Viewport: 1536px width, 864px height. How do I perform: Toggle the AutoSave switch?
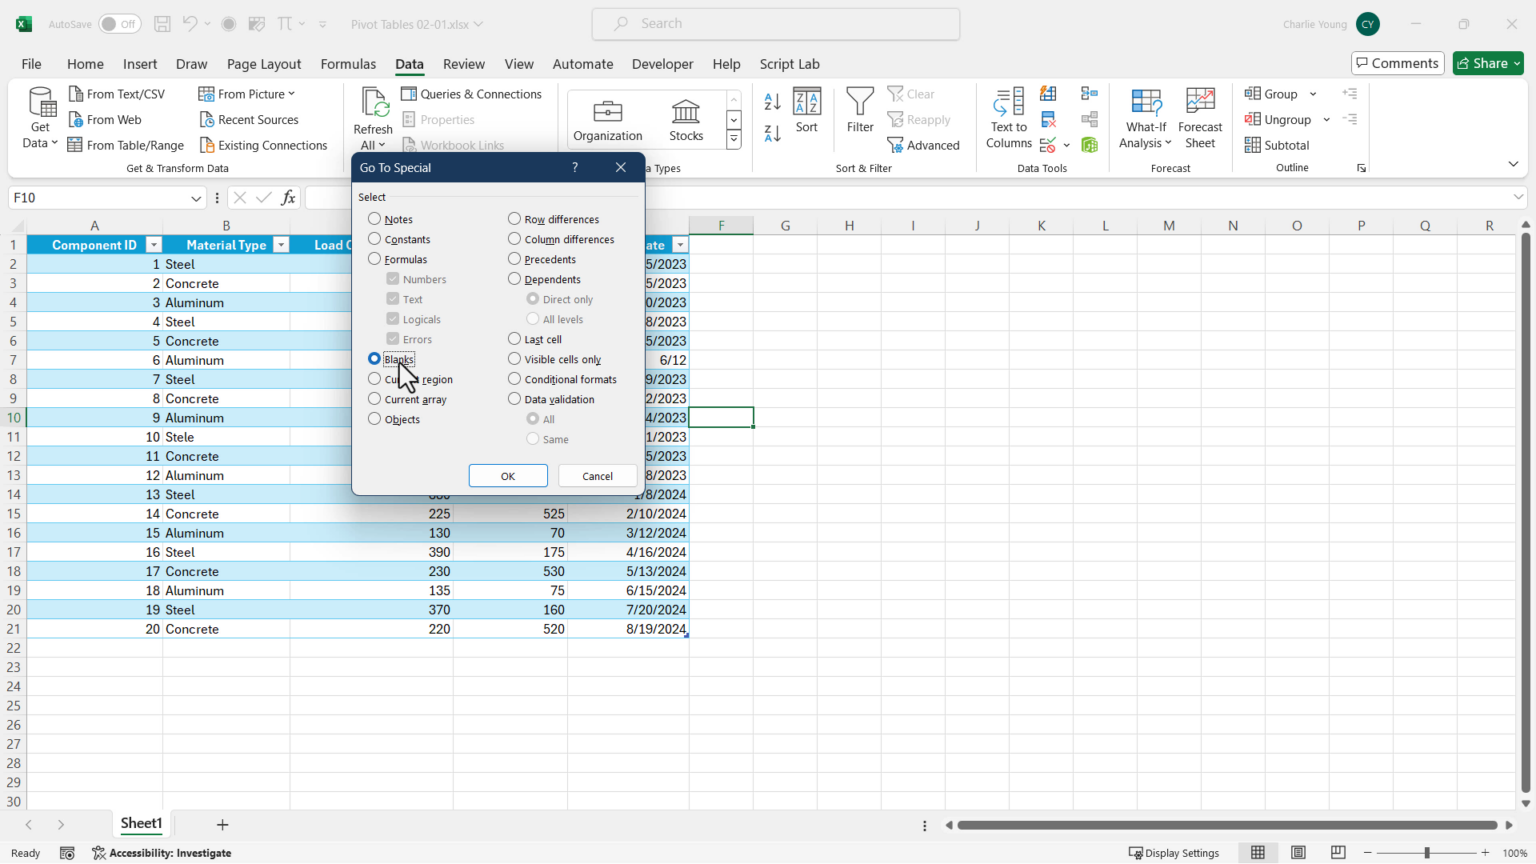(119, 24)
